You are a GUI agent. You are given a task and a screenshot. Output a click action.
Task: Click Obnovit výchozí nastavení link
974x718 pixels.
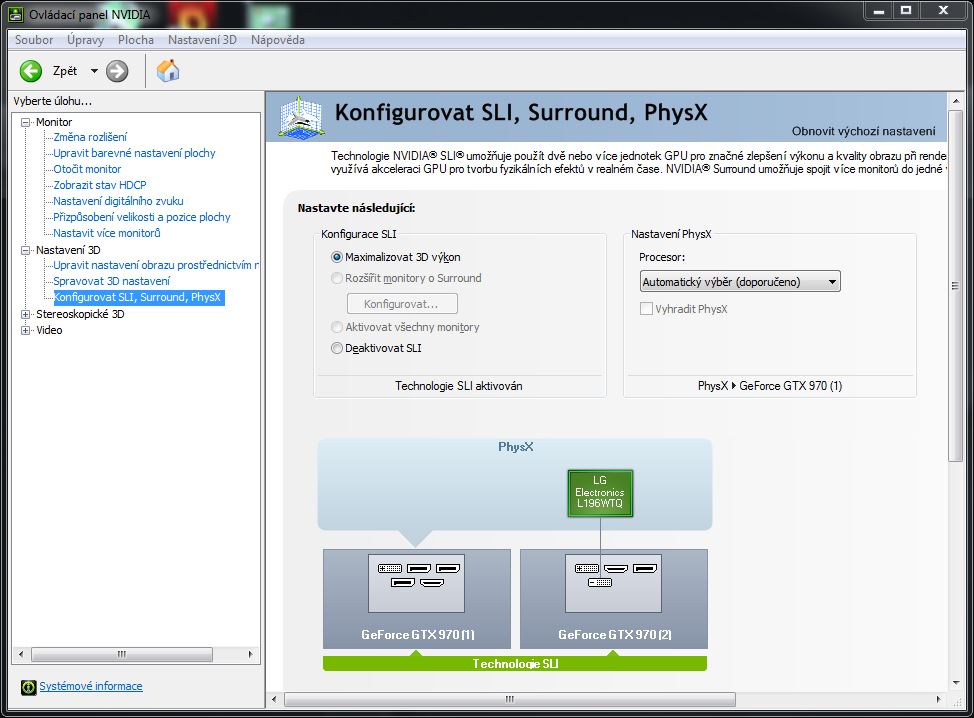[863, 131]
